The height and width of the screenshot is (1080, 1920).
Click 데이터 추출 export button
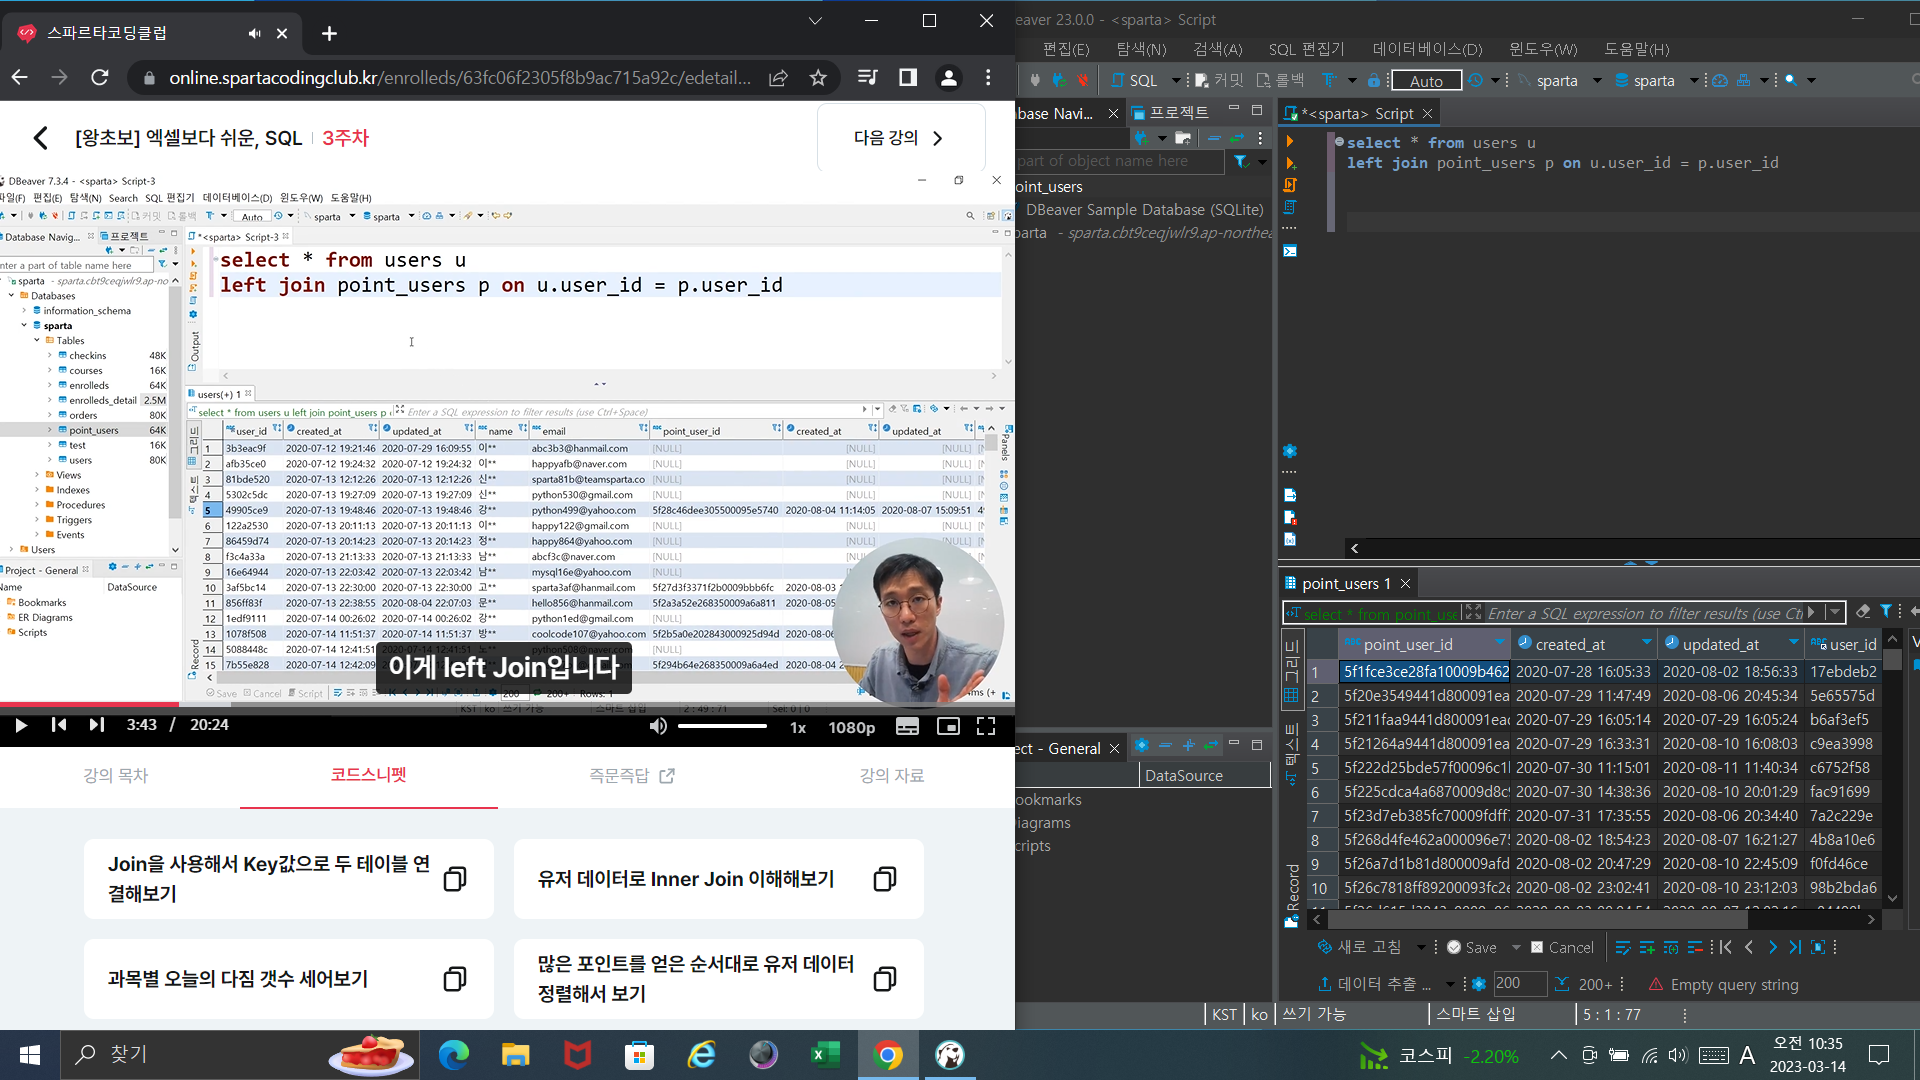coord(1375,984)
